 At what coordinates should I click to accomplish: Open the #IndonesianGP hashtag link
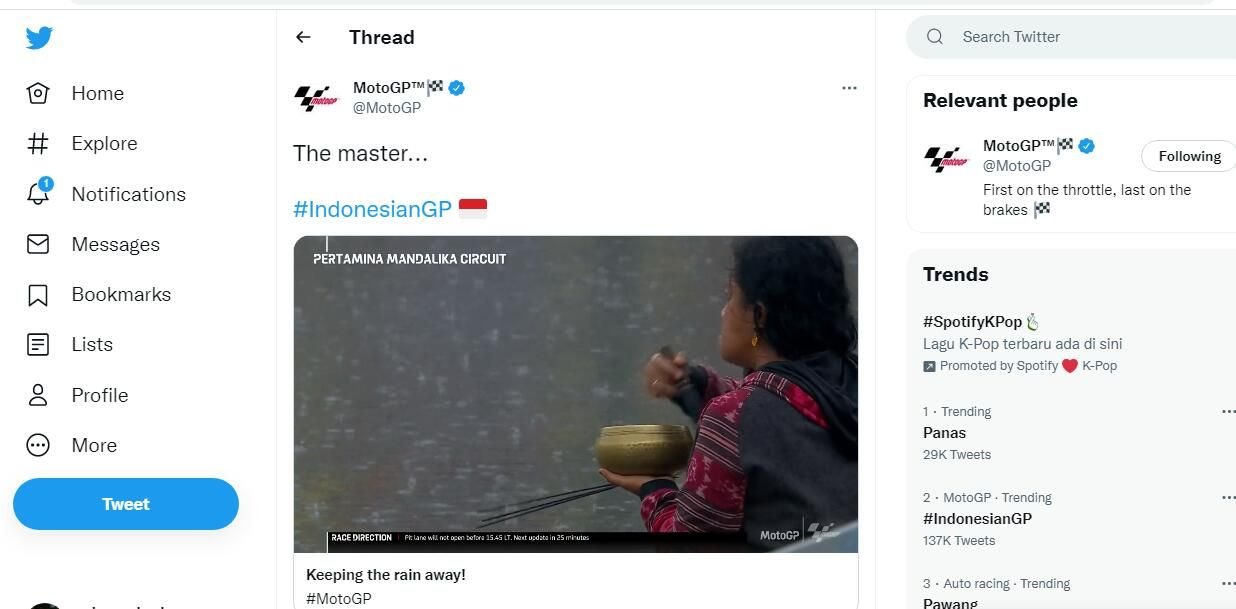[371, 208]
